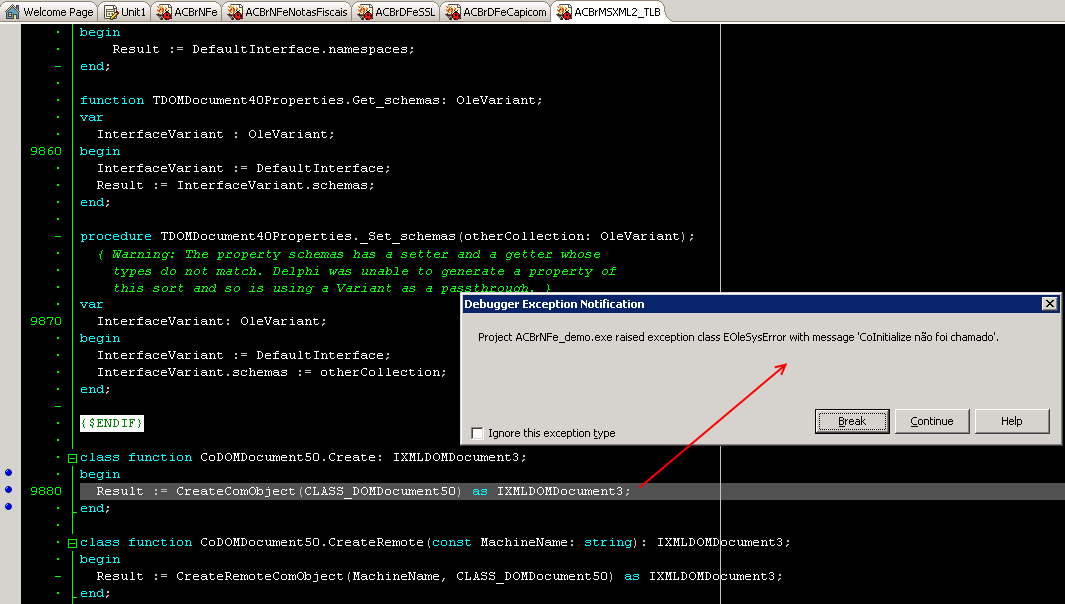This screenshot has width=1065, height=604.
Task: Click the CreateRemoteComObject code line
Action: 439,576
